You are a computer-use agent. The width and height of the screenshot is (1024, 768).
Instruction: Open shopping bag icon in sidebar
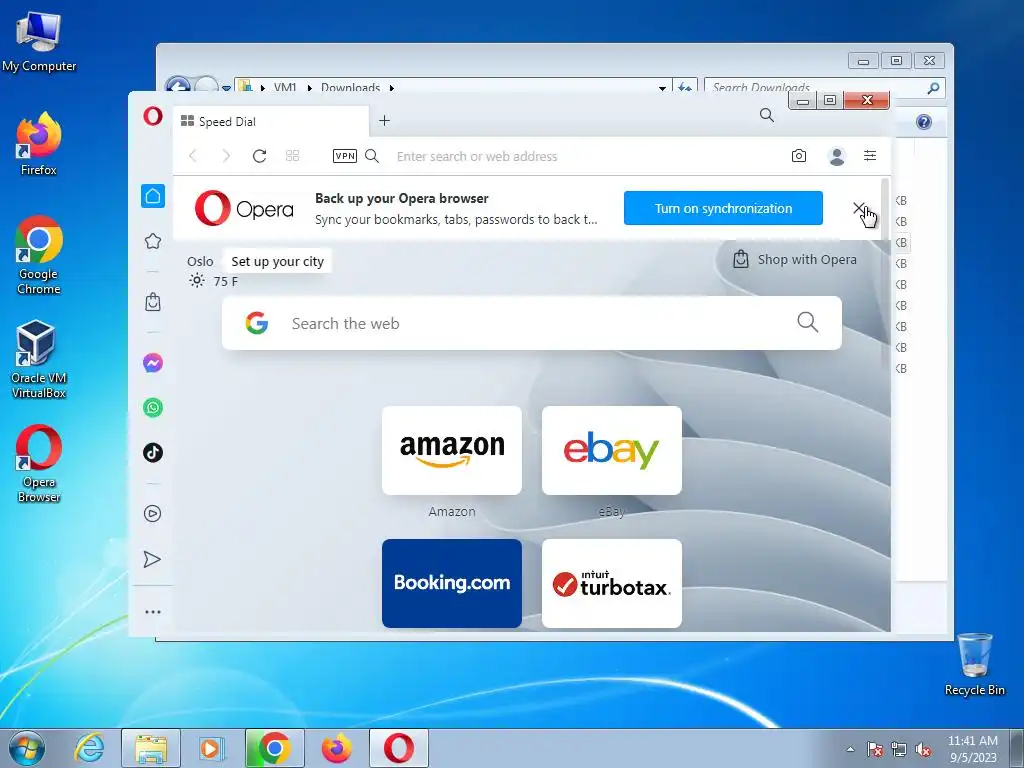tap(153, 302)
